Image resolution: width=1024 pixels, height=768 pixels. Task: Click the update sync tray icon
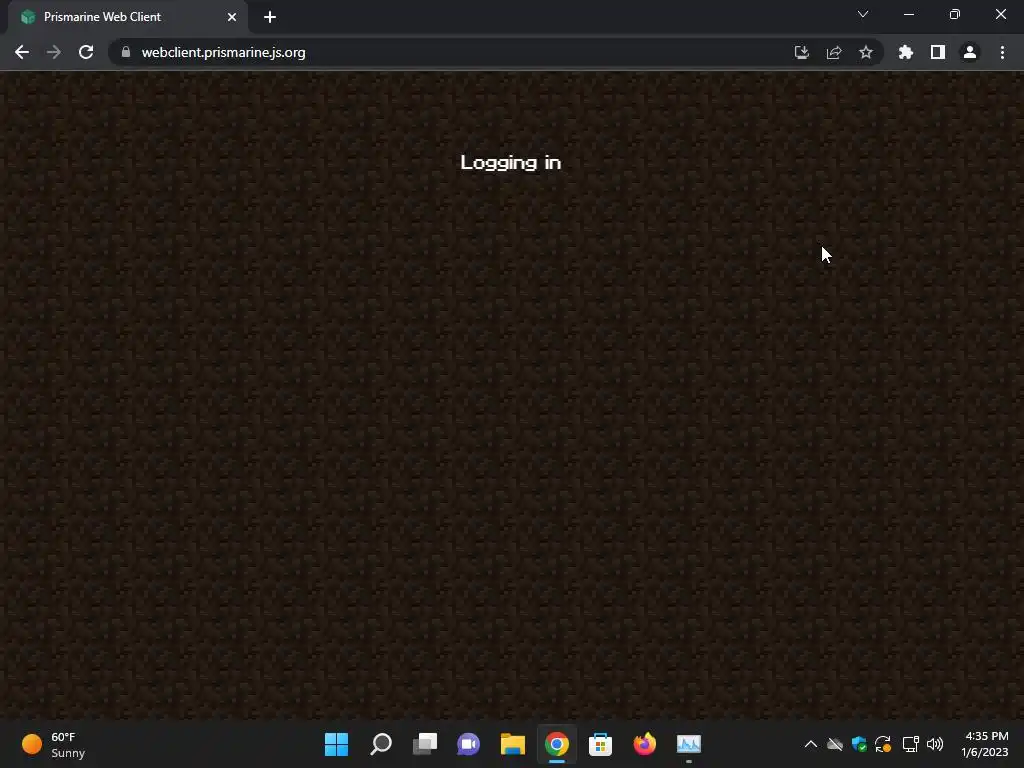click(x=883, y=744)
